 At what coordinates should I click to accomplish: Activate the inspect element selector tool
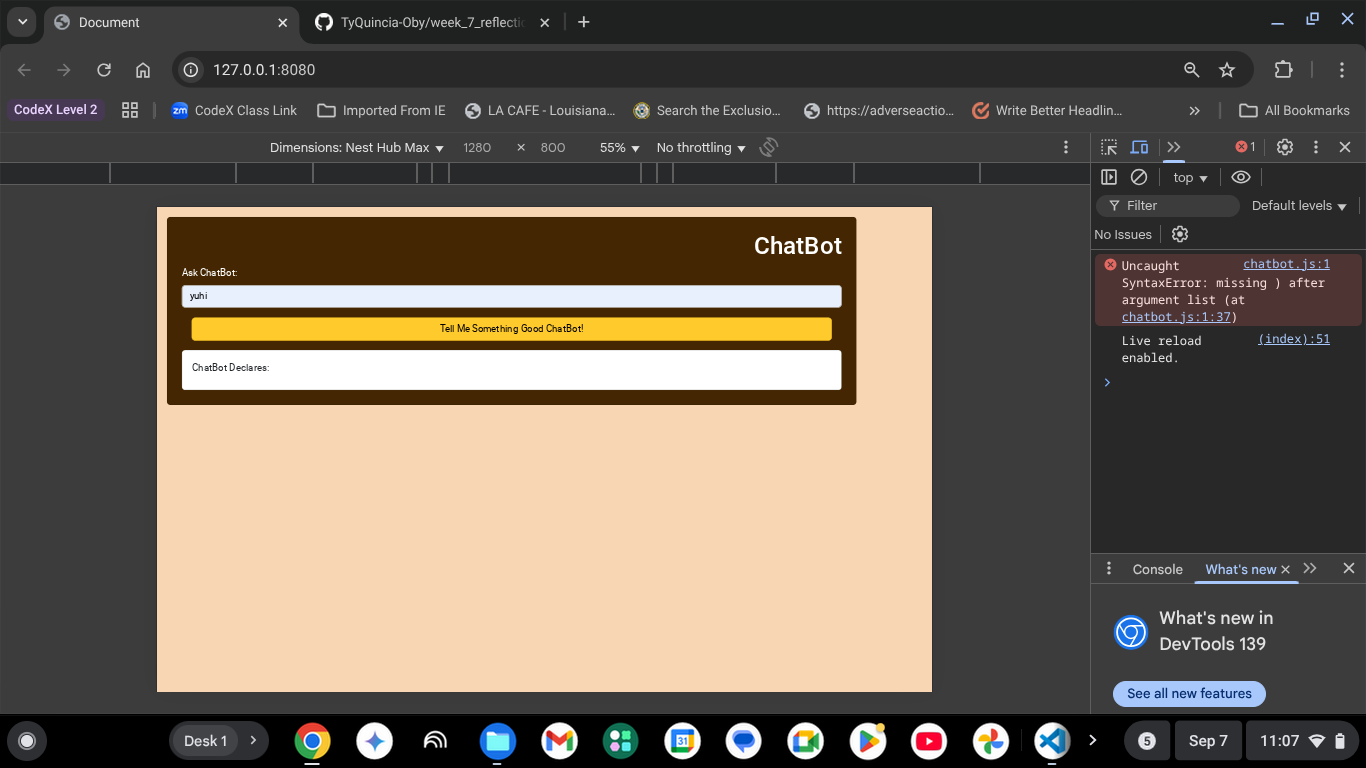click(1109, 147)
